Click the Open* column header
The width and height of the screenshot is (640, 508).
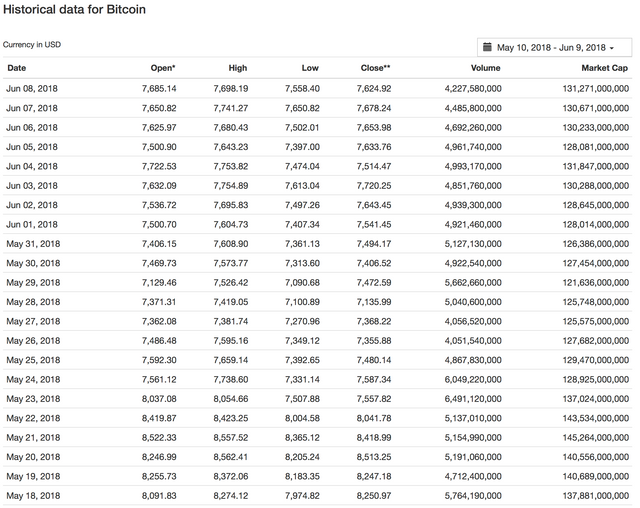162,68
